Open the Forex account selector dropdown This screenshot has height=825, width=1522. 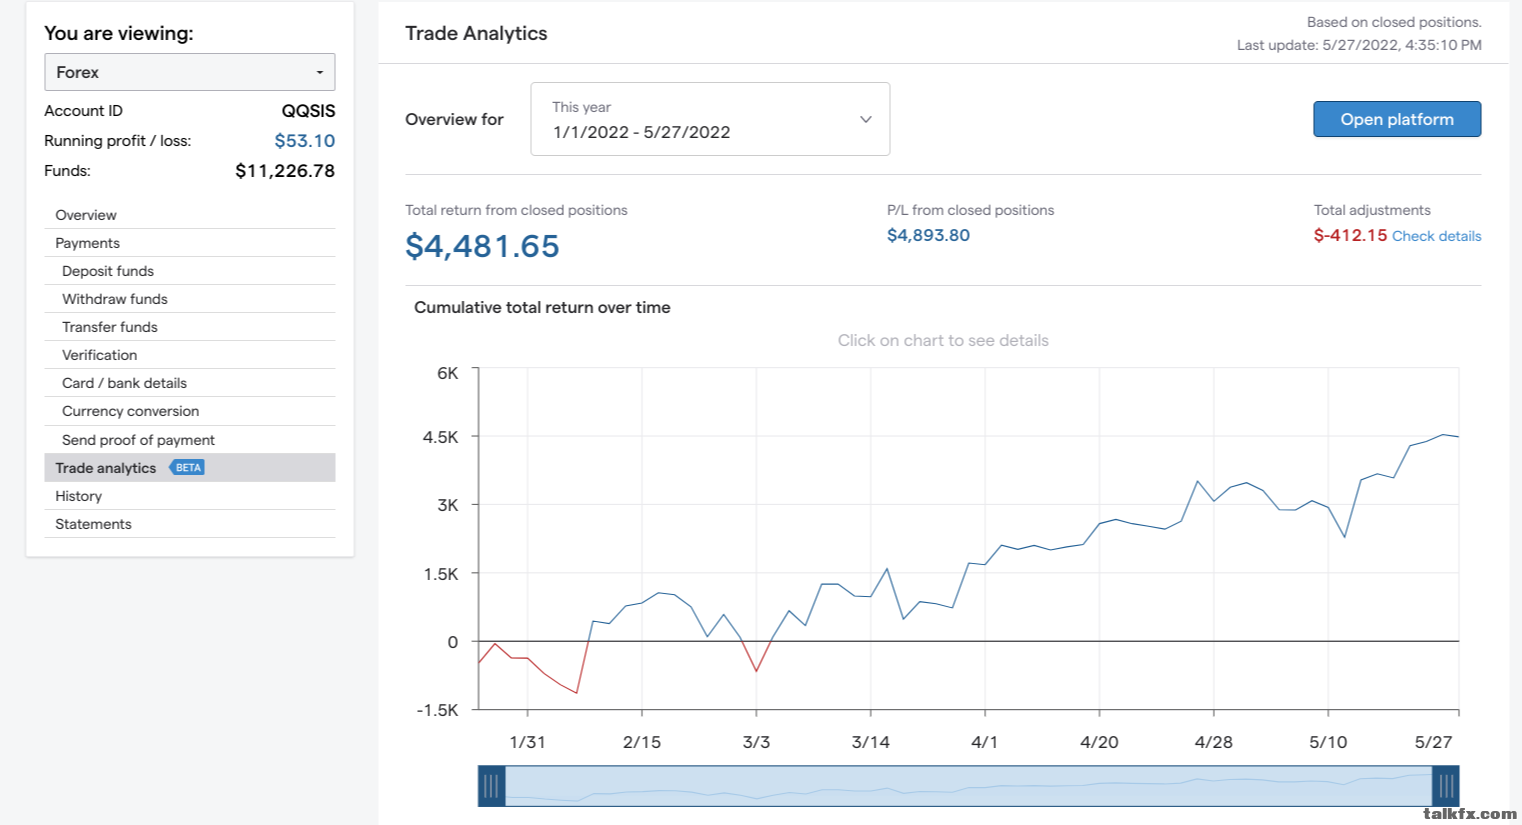(190, 72)
